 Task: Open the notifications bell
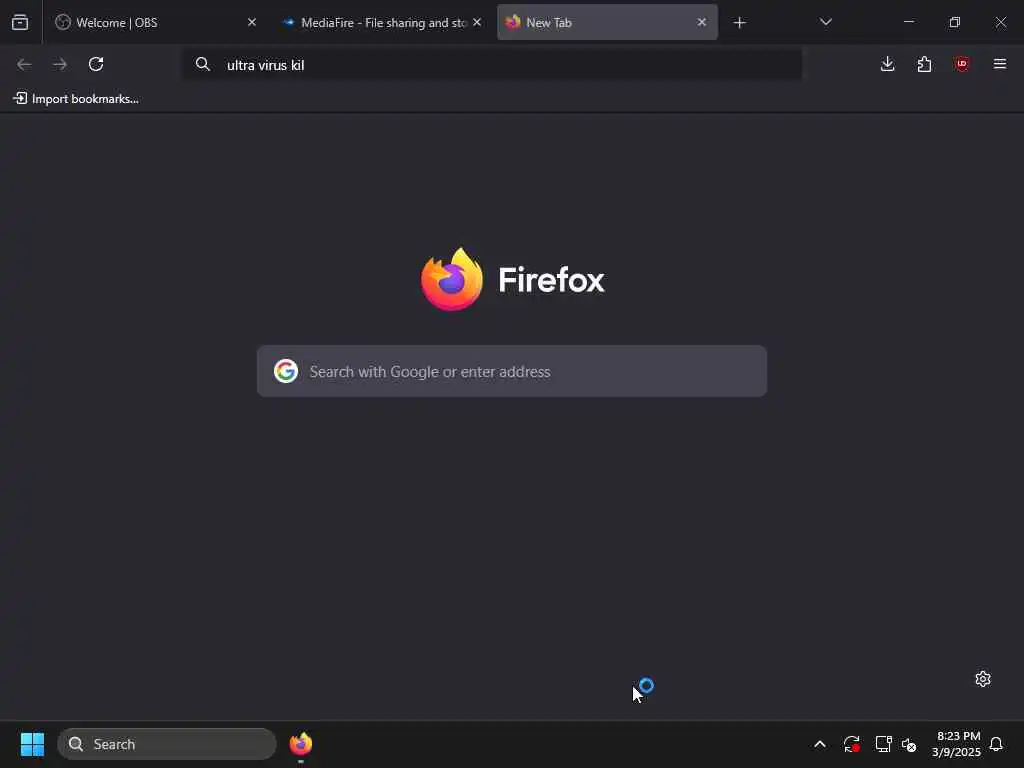996,744
